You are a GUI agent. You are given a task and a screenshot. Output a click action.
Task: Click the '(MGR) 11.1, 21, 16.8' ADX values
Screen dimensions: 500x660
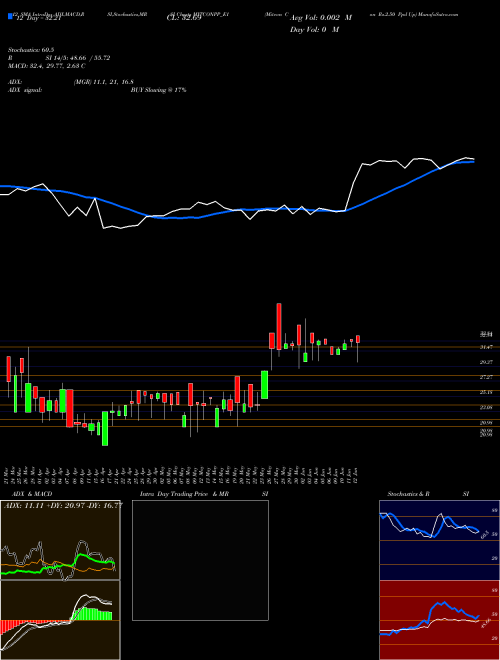click(x=104, y=82)
